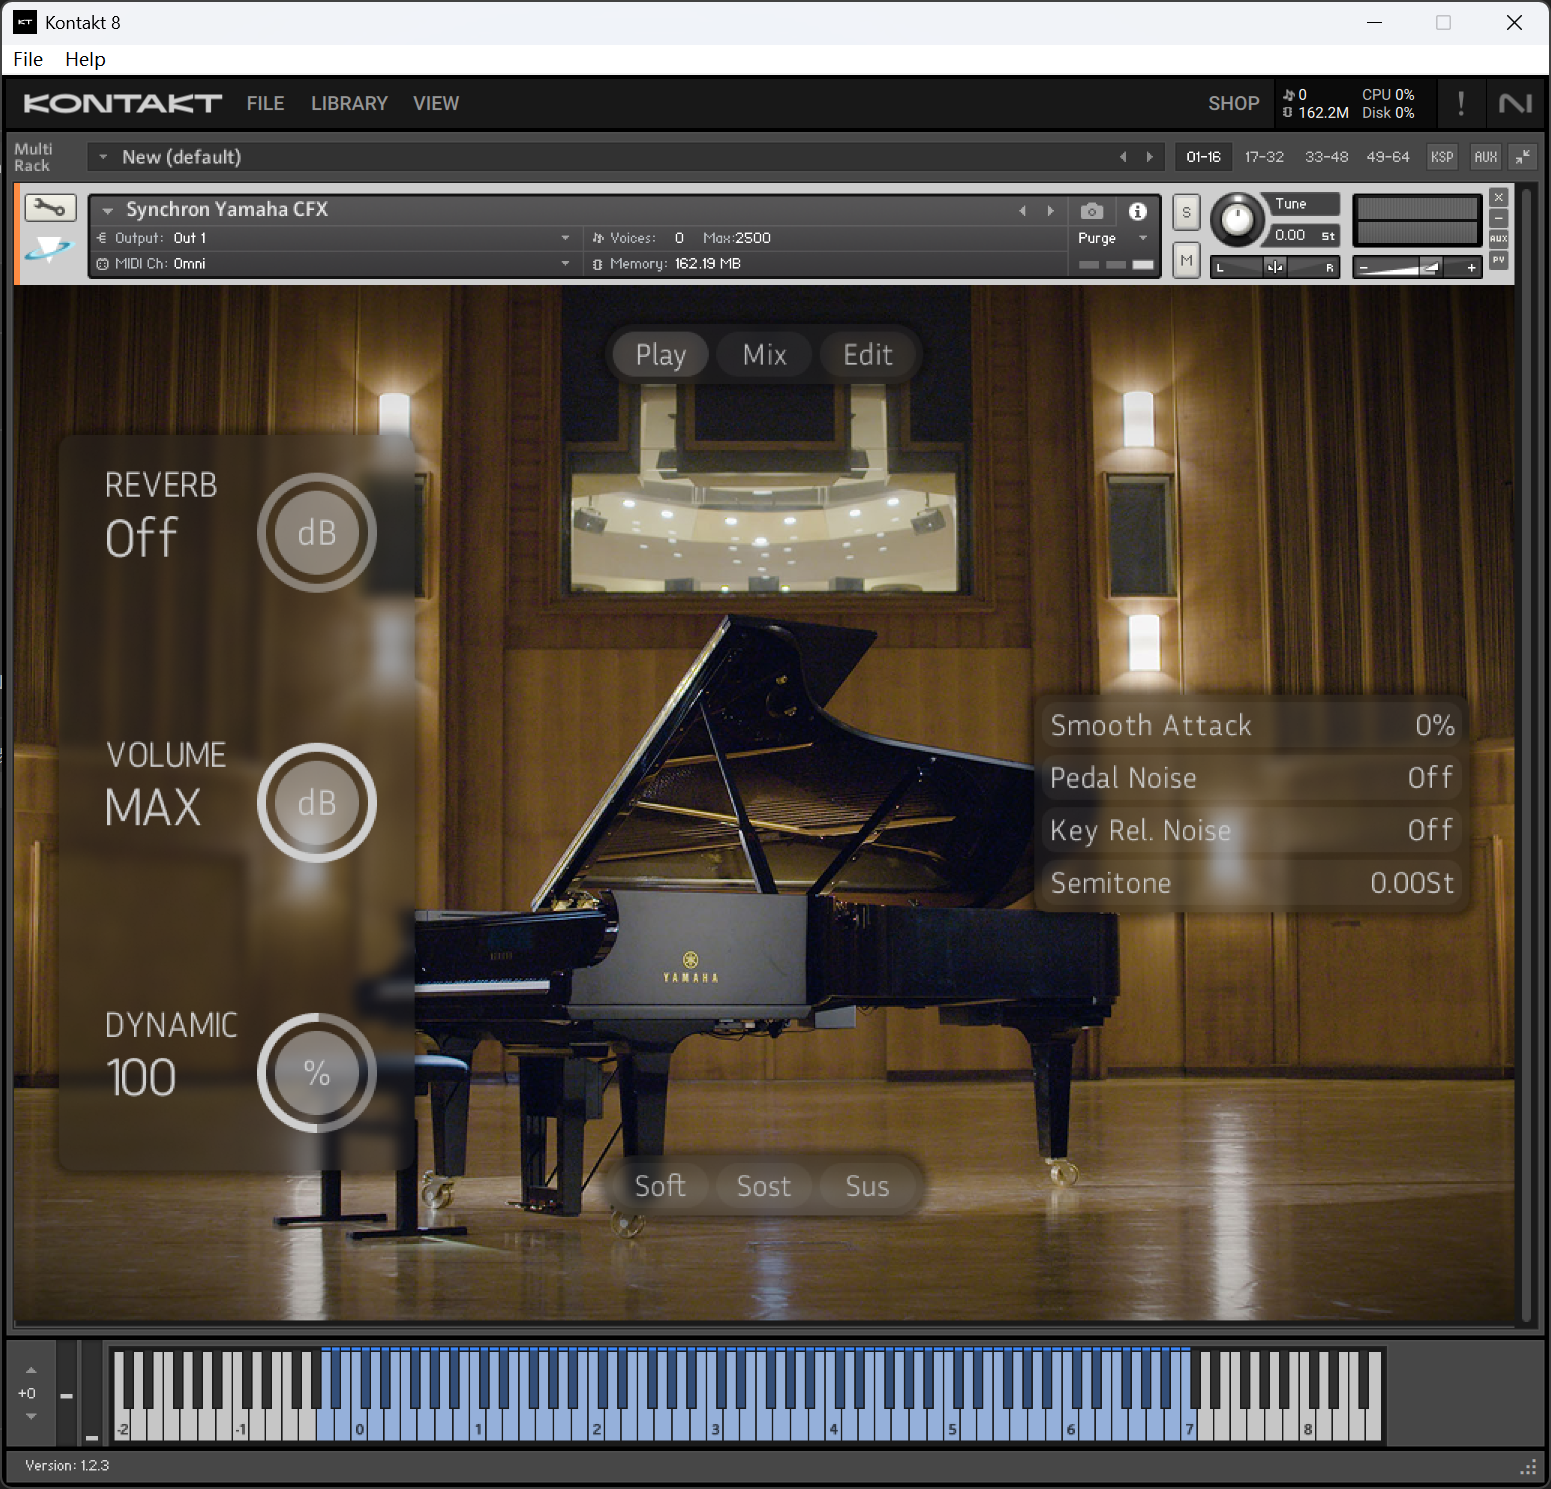
Task: Go to next instrument with right arrow
Action: pyautogui.click(x=1050, y=211)
